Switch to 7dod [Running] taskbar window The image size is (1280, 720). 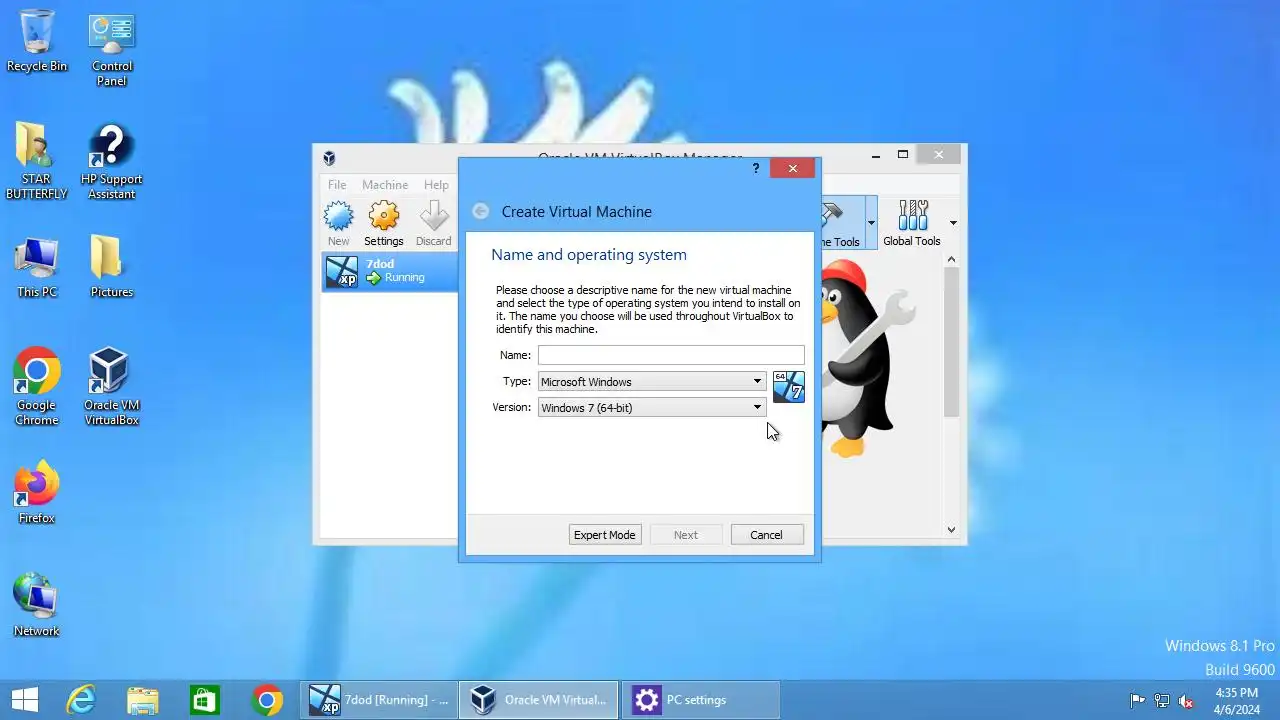(379, 700)
